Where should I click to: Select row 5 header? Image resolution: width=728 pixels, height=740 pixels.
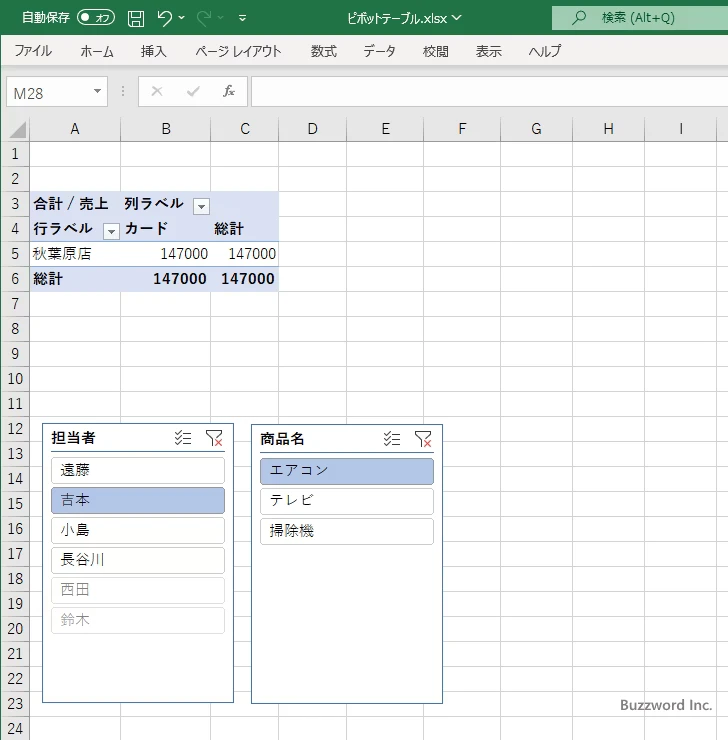[15, 254]
